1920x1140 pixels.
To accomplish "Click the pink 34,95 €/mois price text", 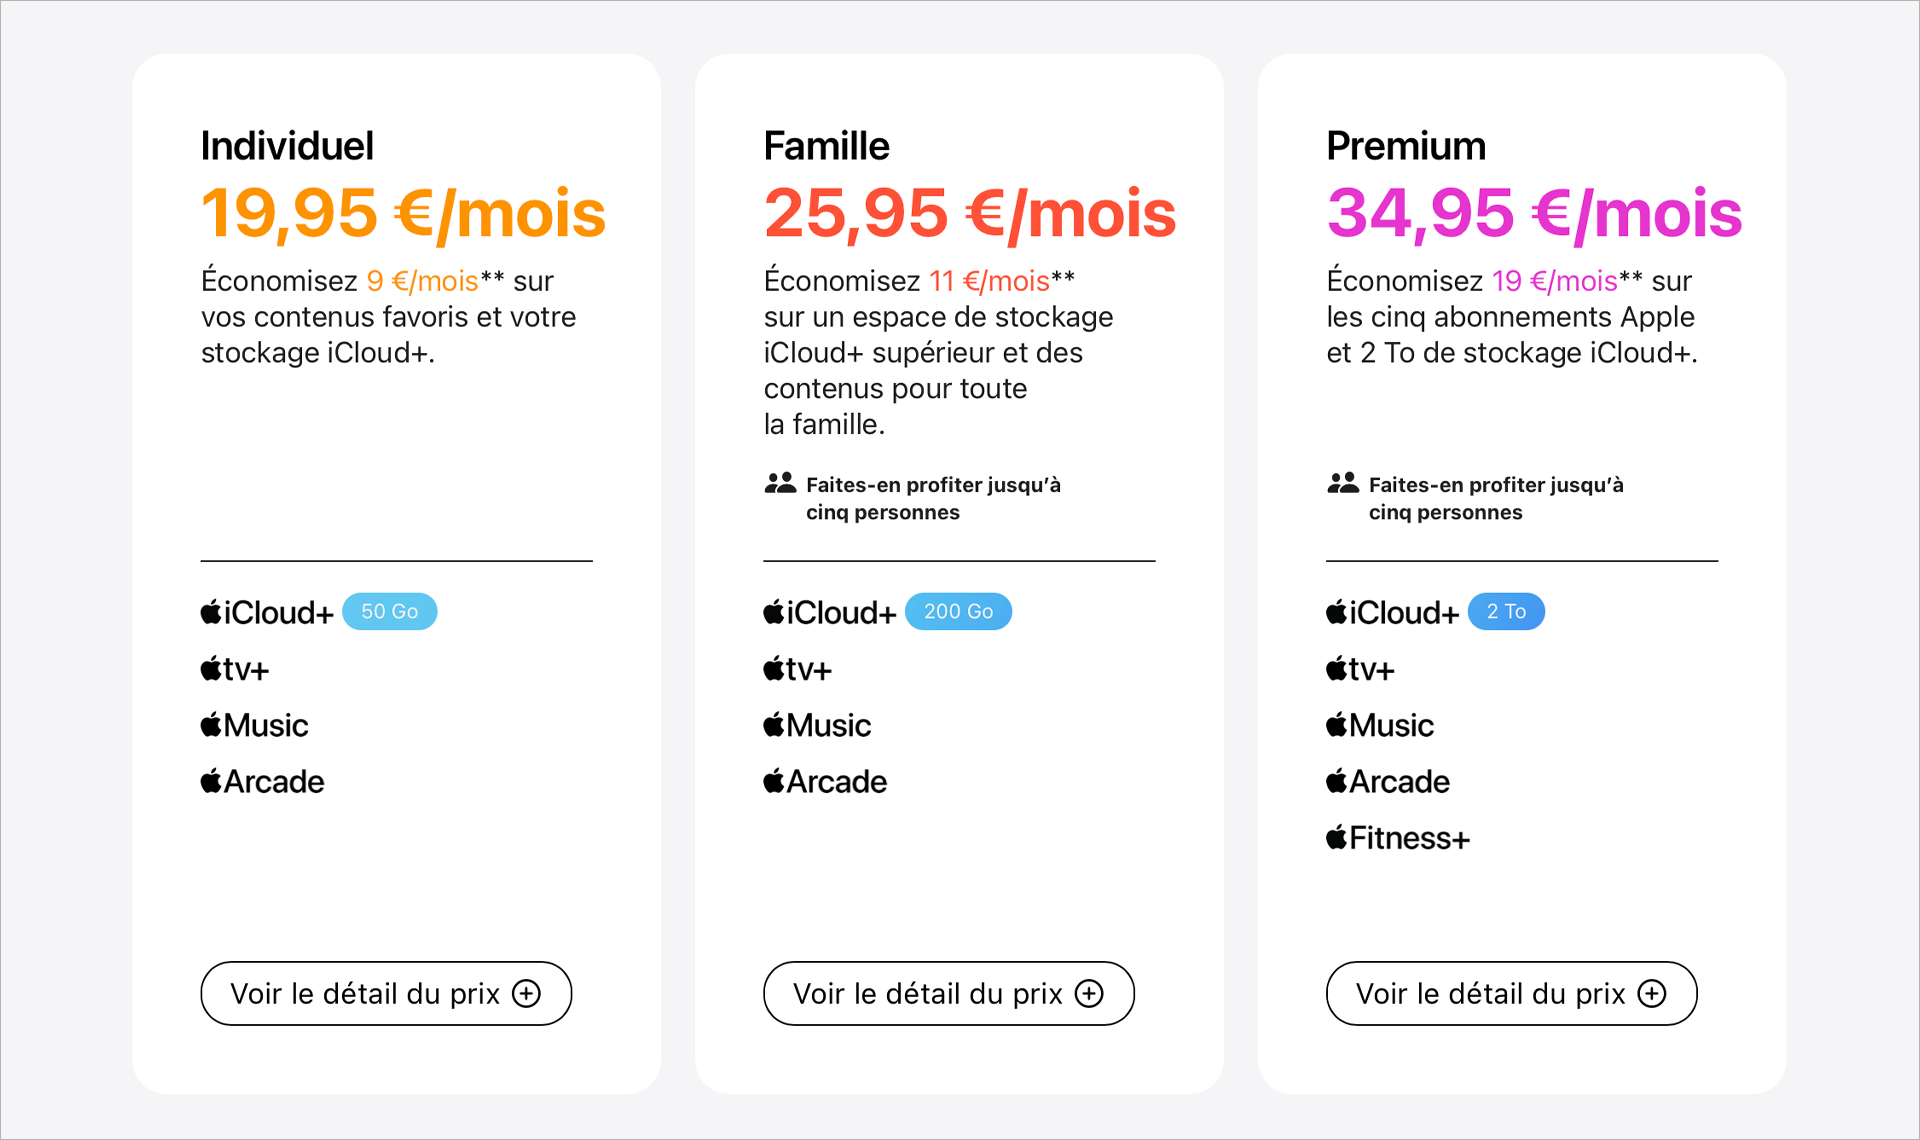I will pyautogui.click(x=1534, y=212).
